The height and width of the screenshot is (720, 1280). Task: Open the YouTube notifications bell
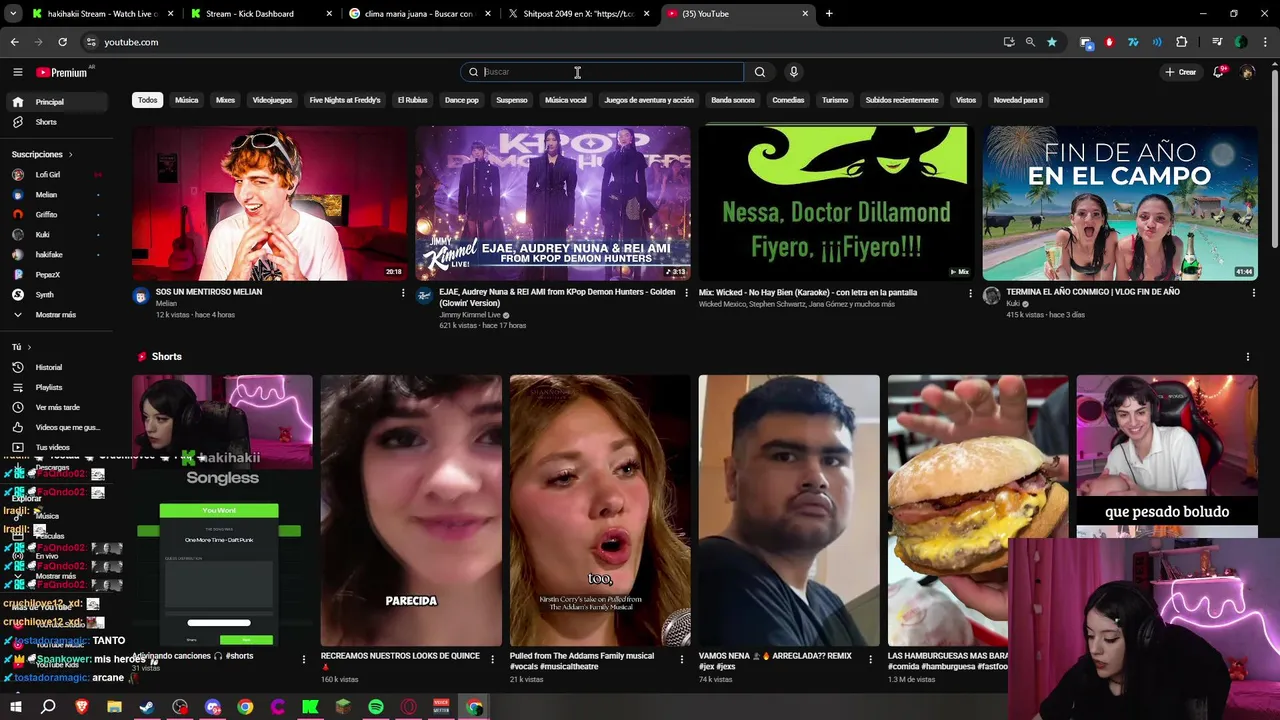[1218, 72]
